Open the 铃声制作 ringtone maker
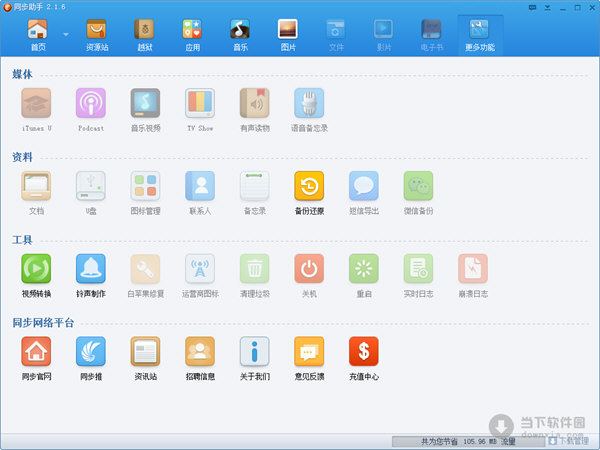Screen dimensions: 600x450 (91, 270)
